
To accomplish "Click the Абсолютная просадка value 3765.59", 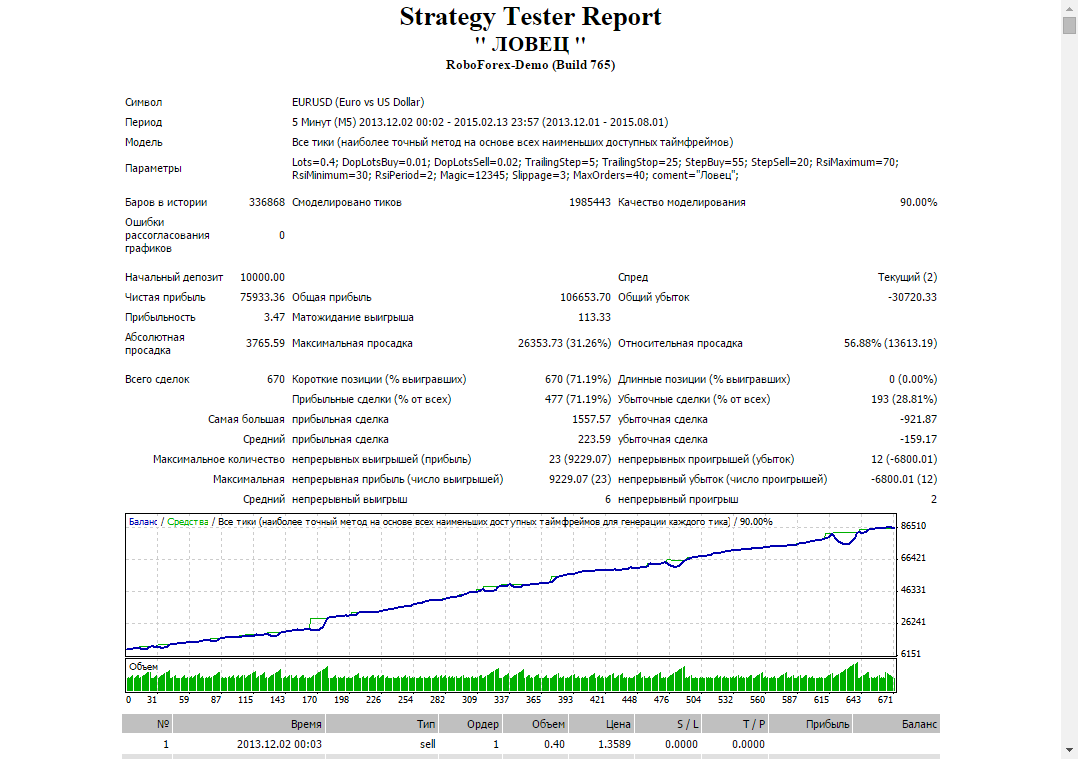I will 265,343.
